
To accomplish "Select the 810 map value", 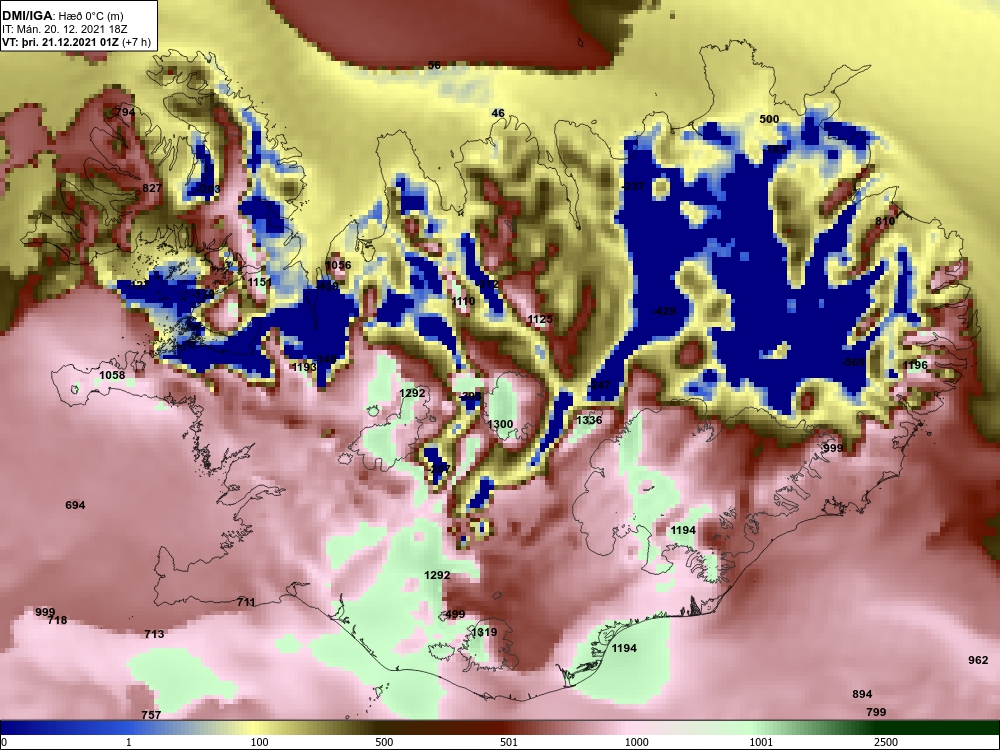I will coord(885,221).
